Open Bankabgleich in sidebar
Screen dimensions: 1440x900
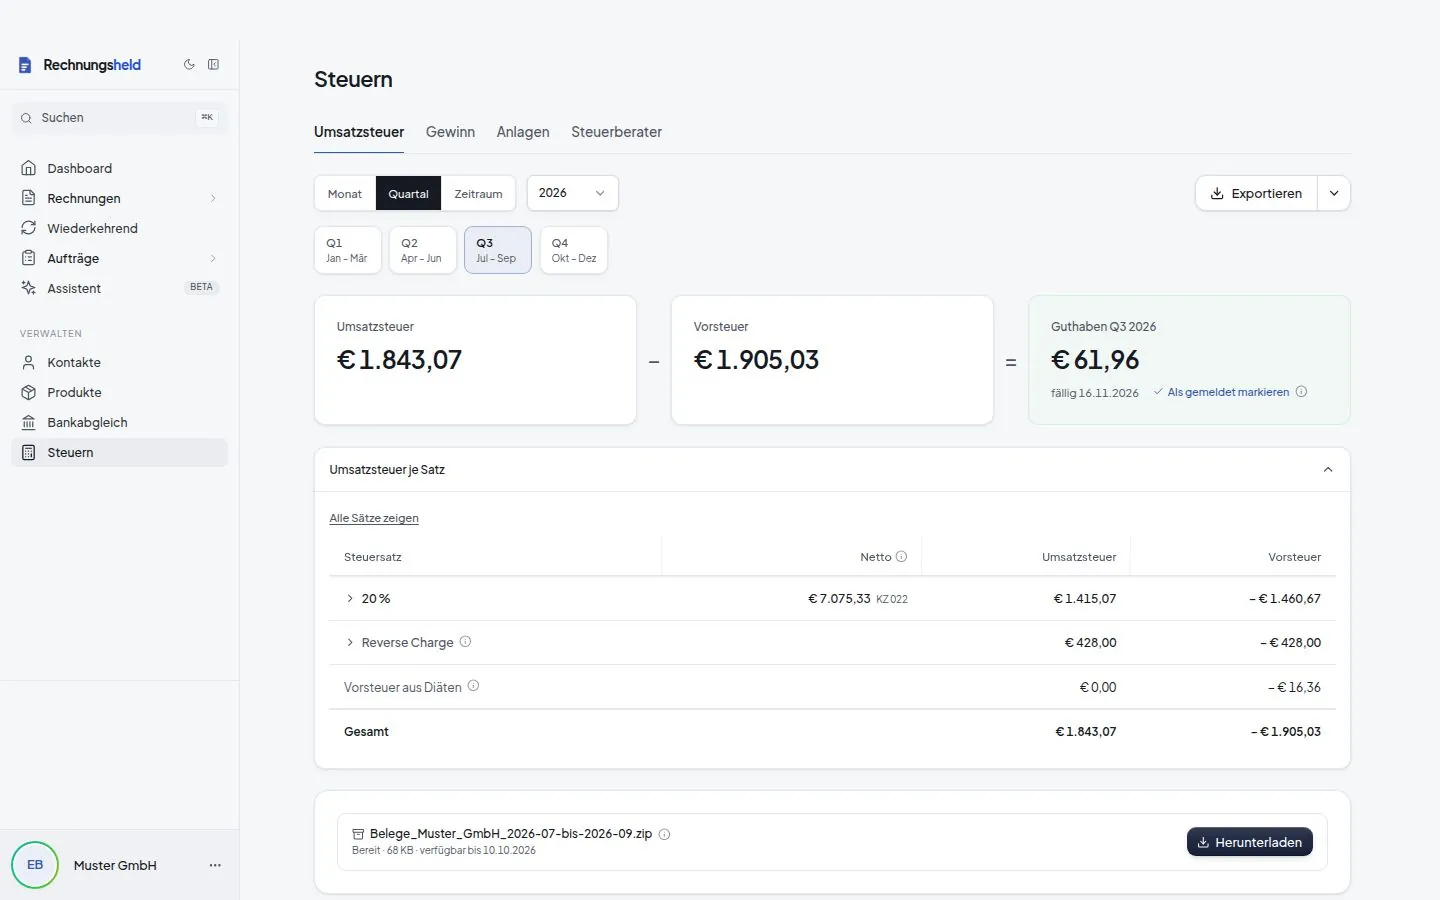pyautogui.click(x=120, y=422)
